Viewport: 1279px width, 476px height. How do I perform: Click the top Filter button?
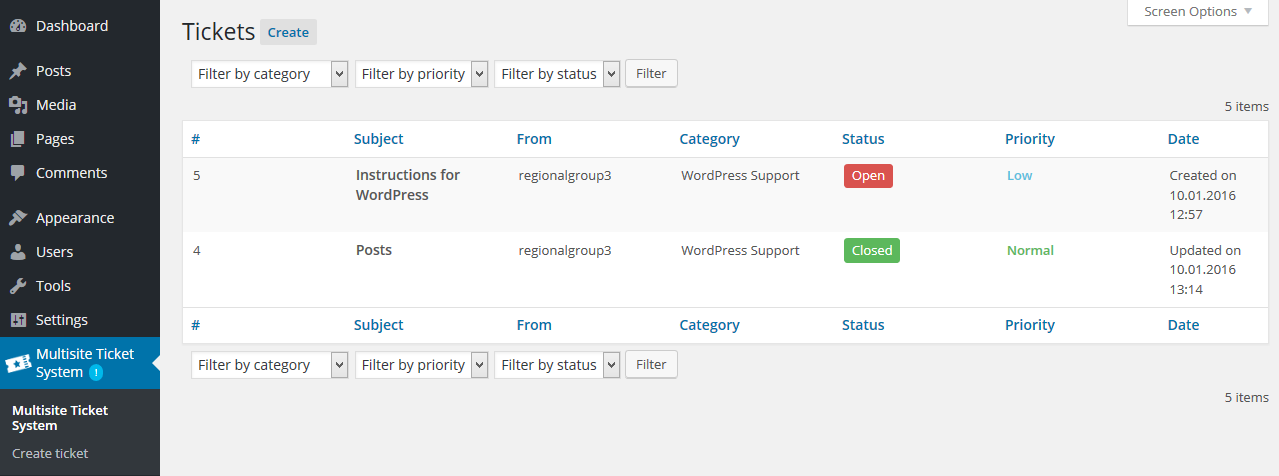click(x=651, y=74)
